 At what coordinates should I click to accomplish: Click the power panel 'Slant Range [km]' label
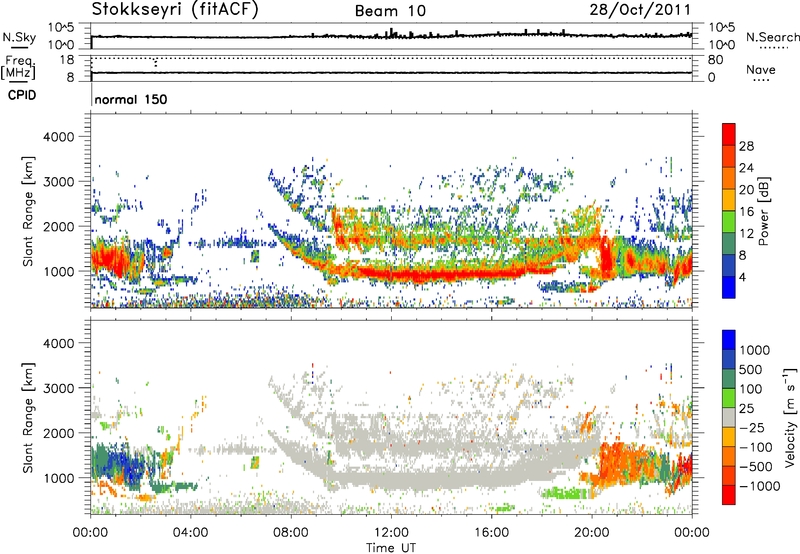pyautogui.click(x=28, y=211)
